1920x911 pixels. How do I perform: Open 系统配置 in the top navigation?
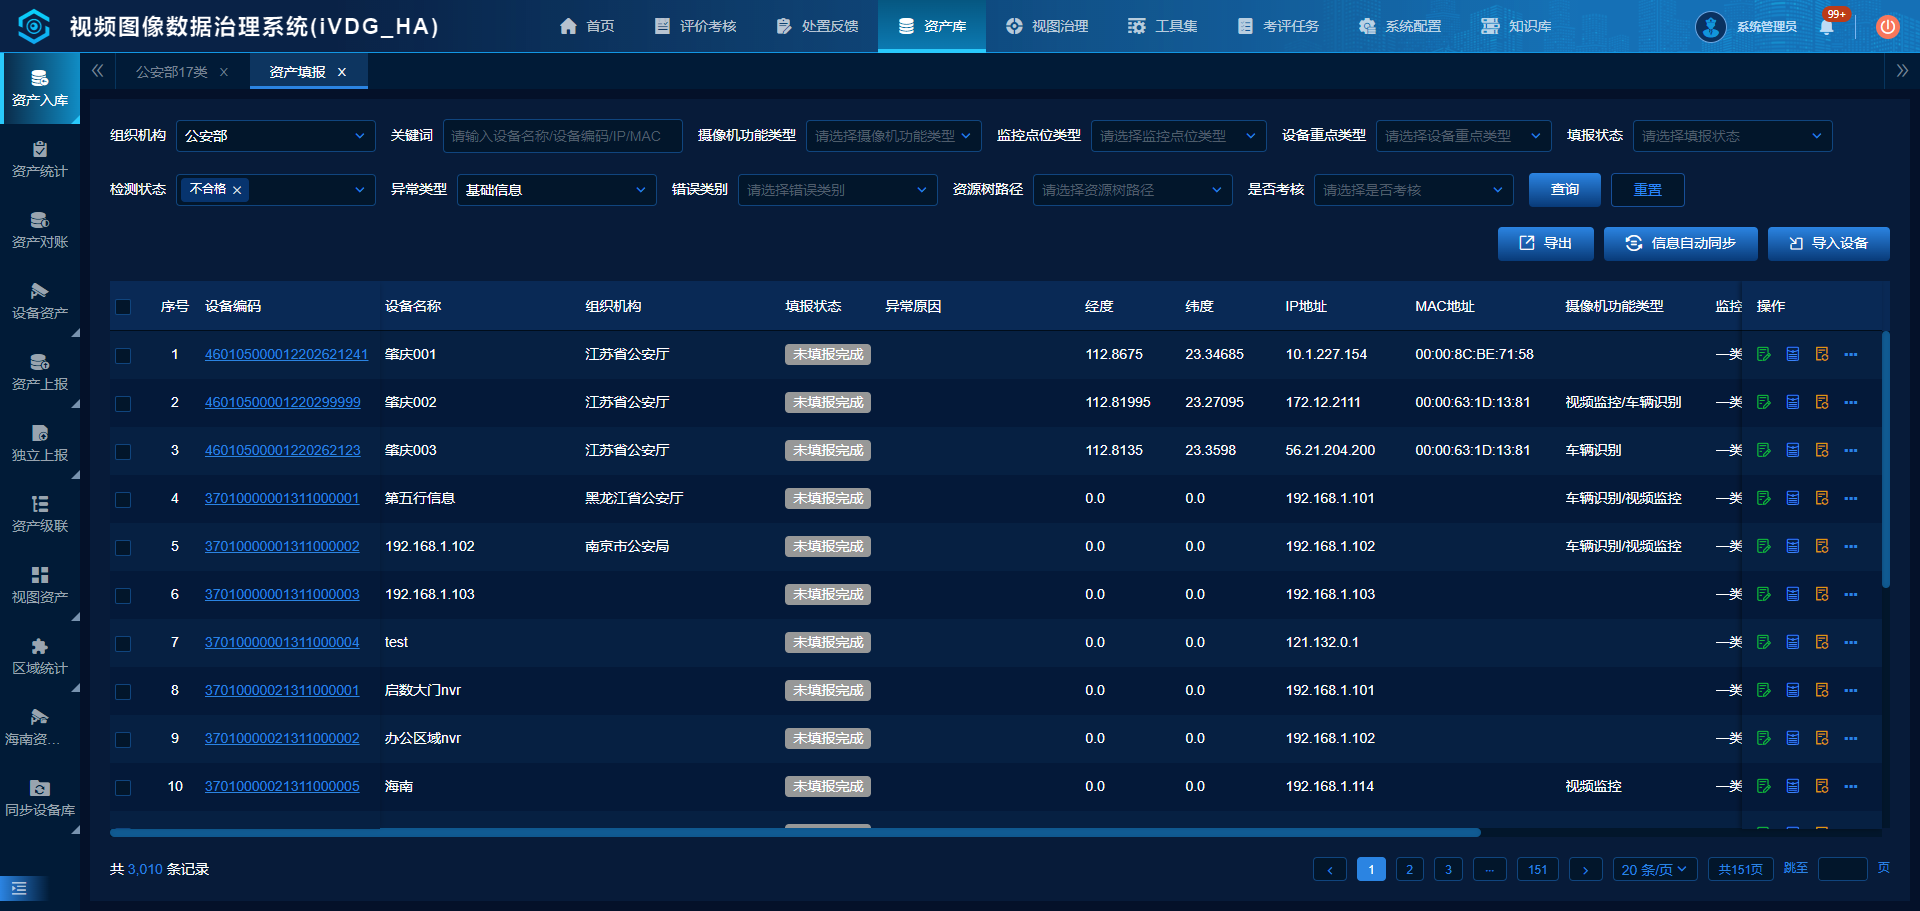point(1400,26)
